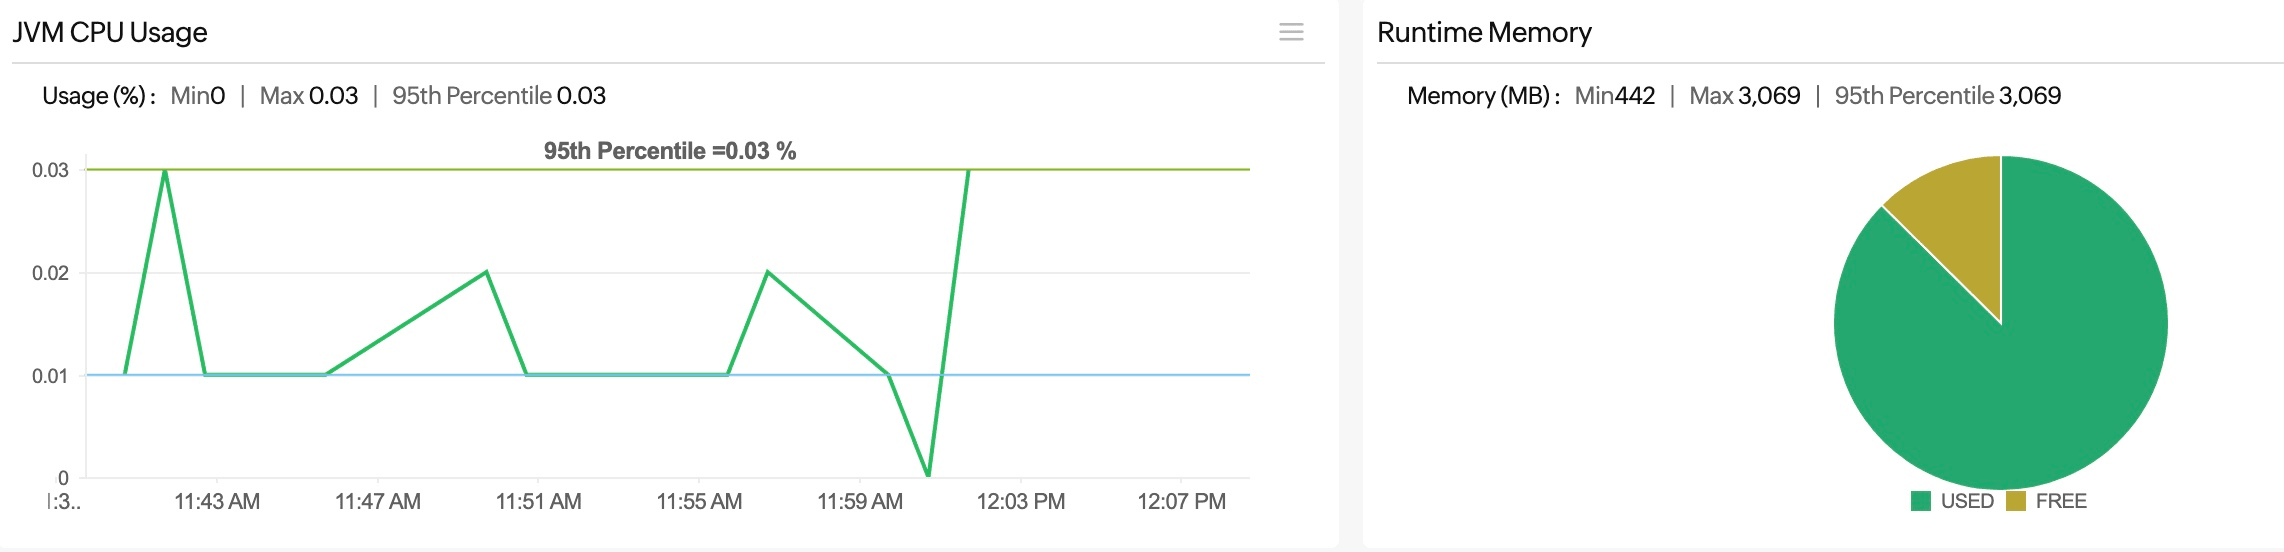Toggle the FREE series legend label
This screenshot has width=2284, height=552.
pos(2060,501)
